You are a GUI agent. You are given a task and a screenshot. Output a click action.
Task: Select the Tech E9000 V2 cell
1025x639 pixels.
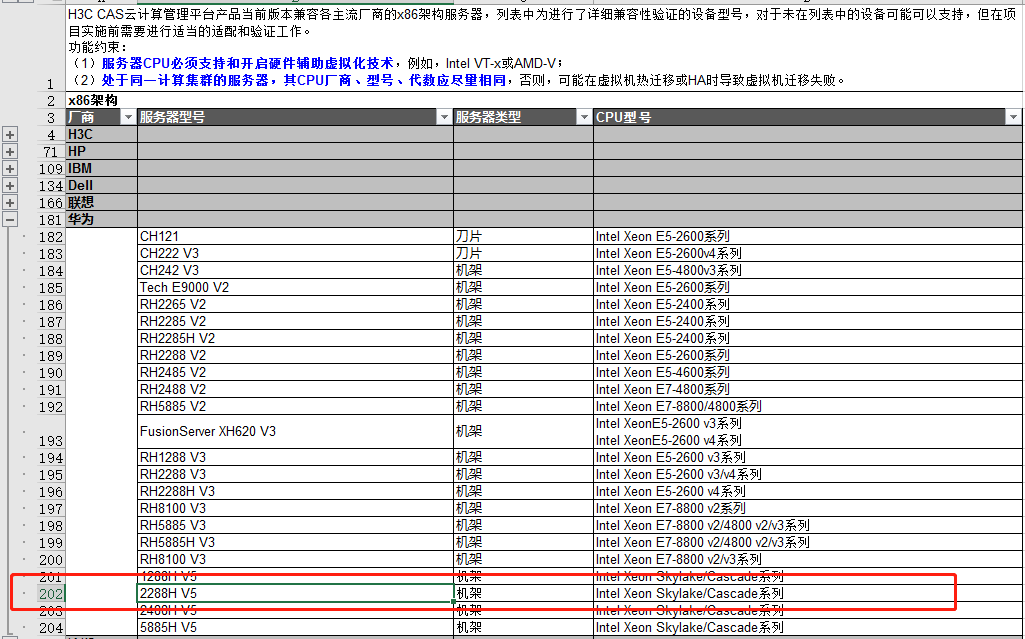point(295,287)
